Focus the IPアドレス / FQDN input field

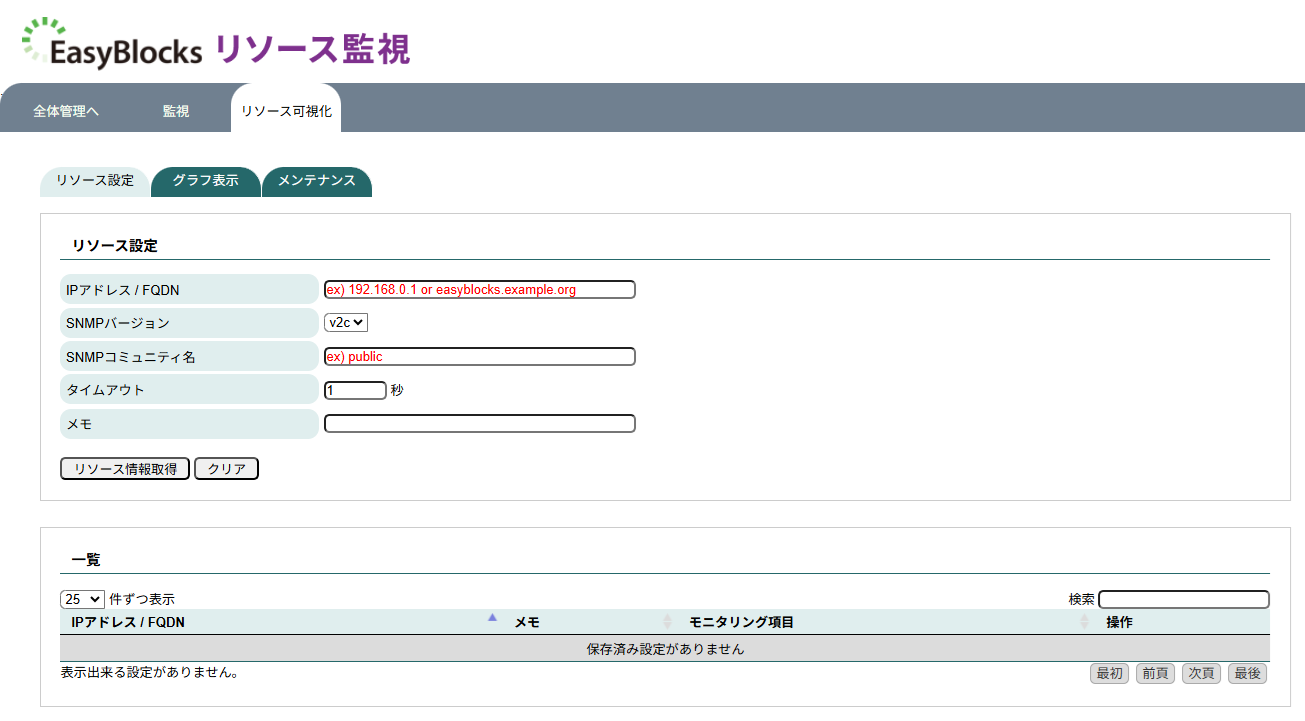point(479,290)
